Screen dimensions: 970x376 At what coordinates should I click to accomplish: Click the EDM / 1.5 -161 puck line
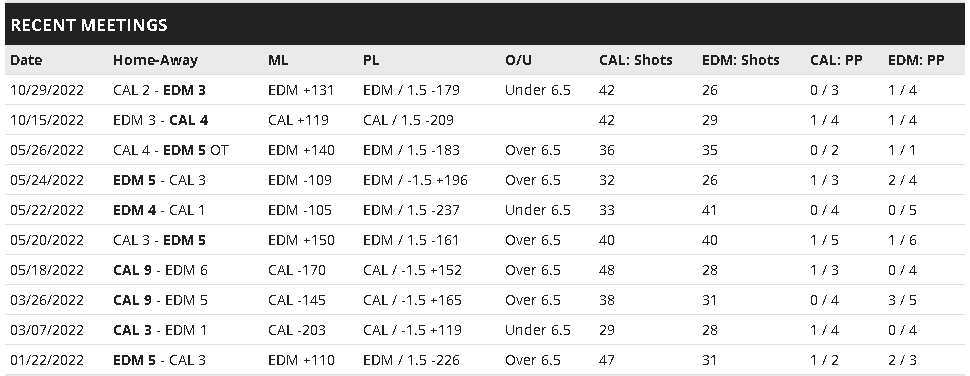click(x=411, y=240)
